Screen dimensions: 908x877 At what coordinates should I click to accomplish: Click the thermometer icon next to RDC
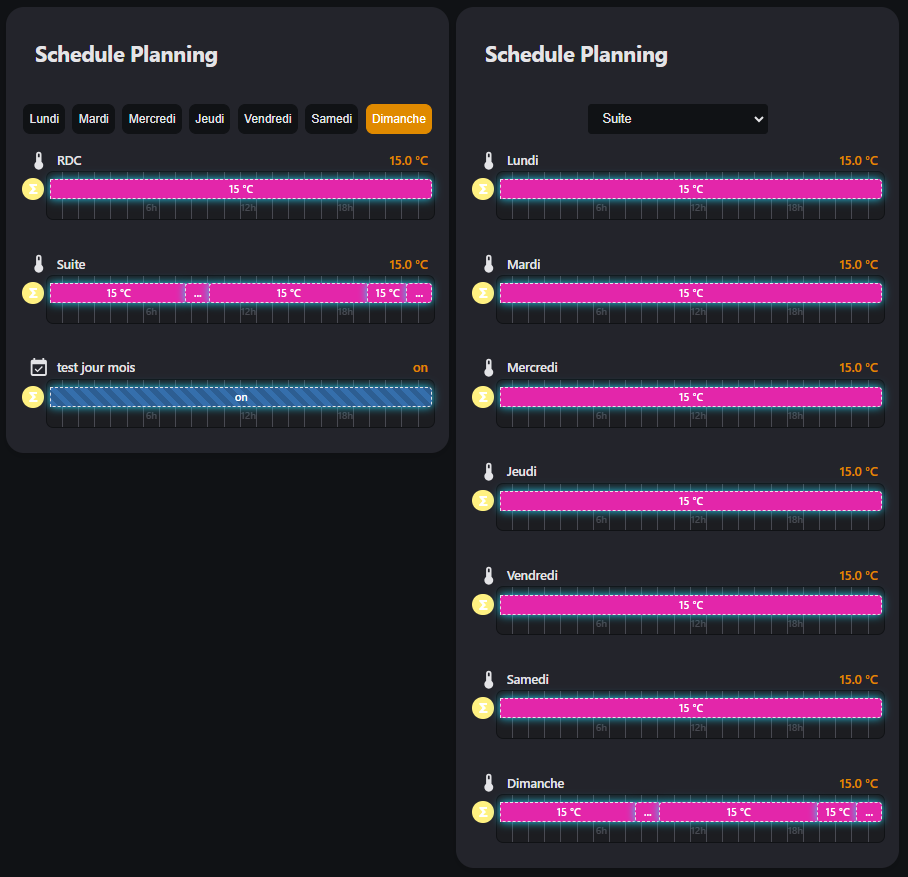point(39,161)
